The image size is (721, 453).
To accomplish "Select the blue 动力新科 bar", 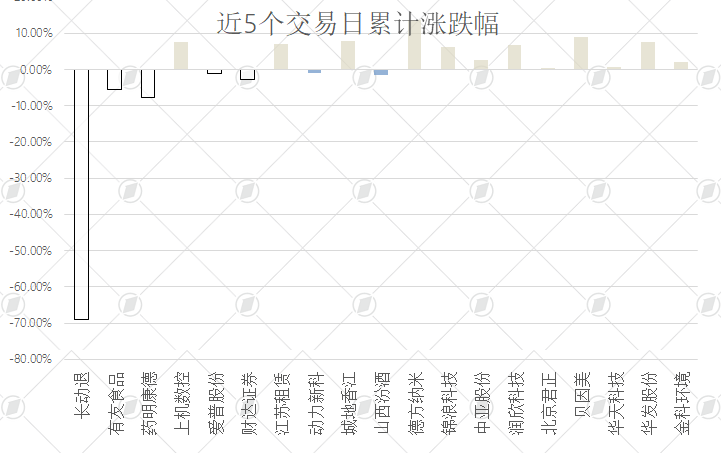I will (x=315, y=71).
